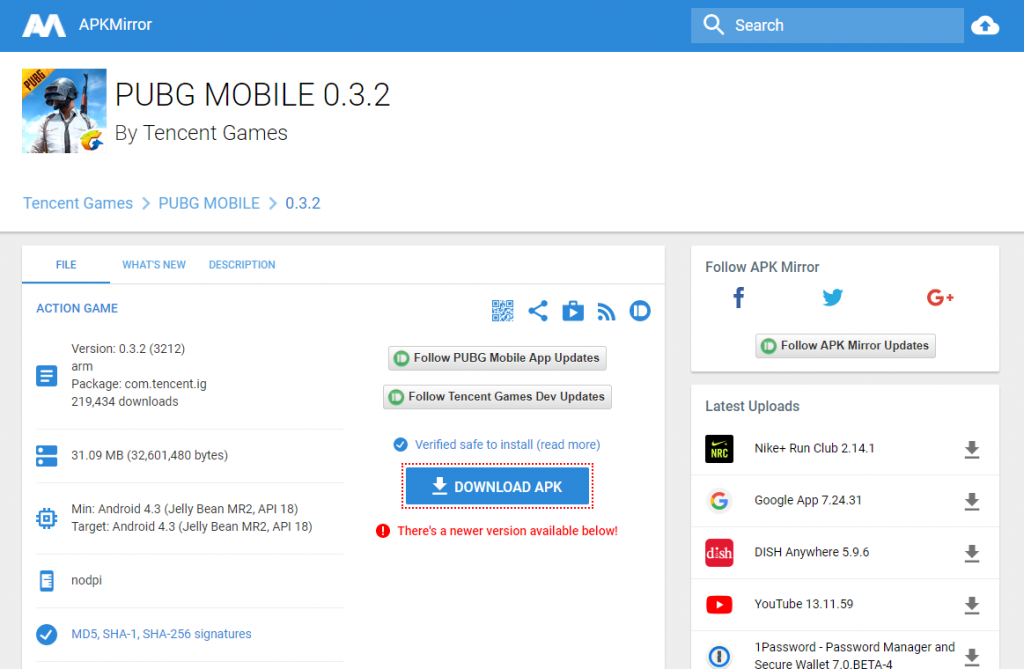Click the dish app icon
This screenshot has width=1024, height=669.
point(719,553)
